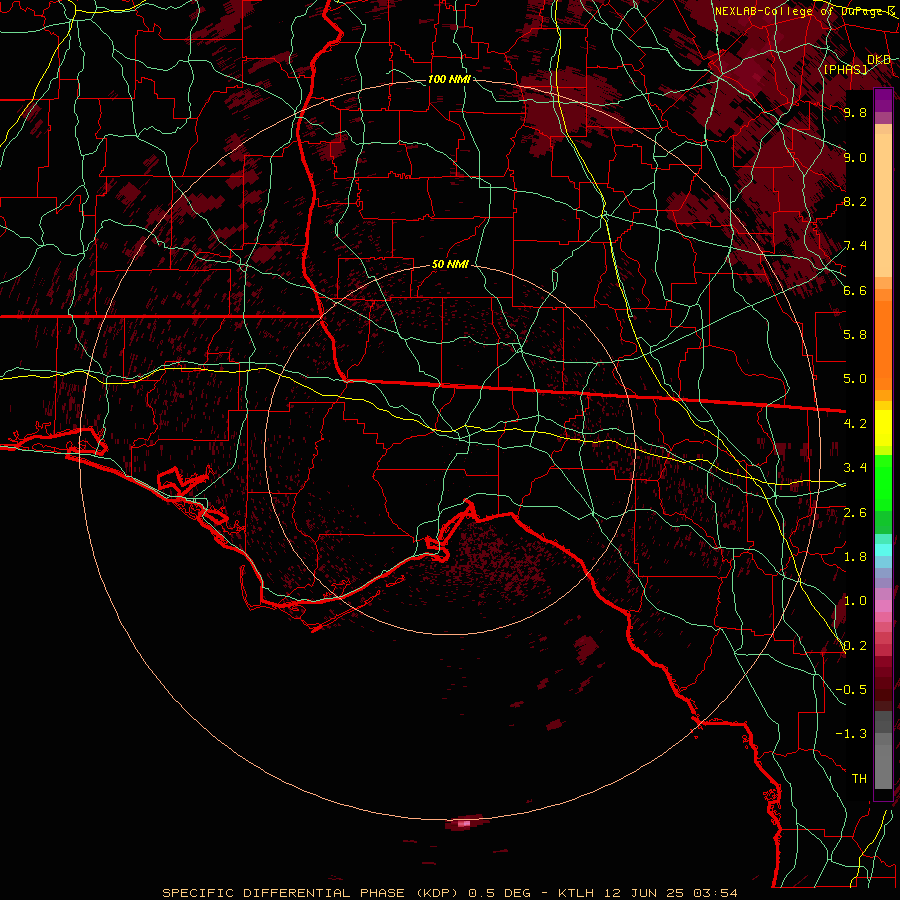Click the gray segment of color bar

click(883, 761)
